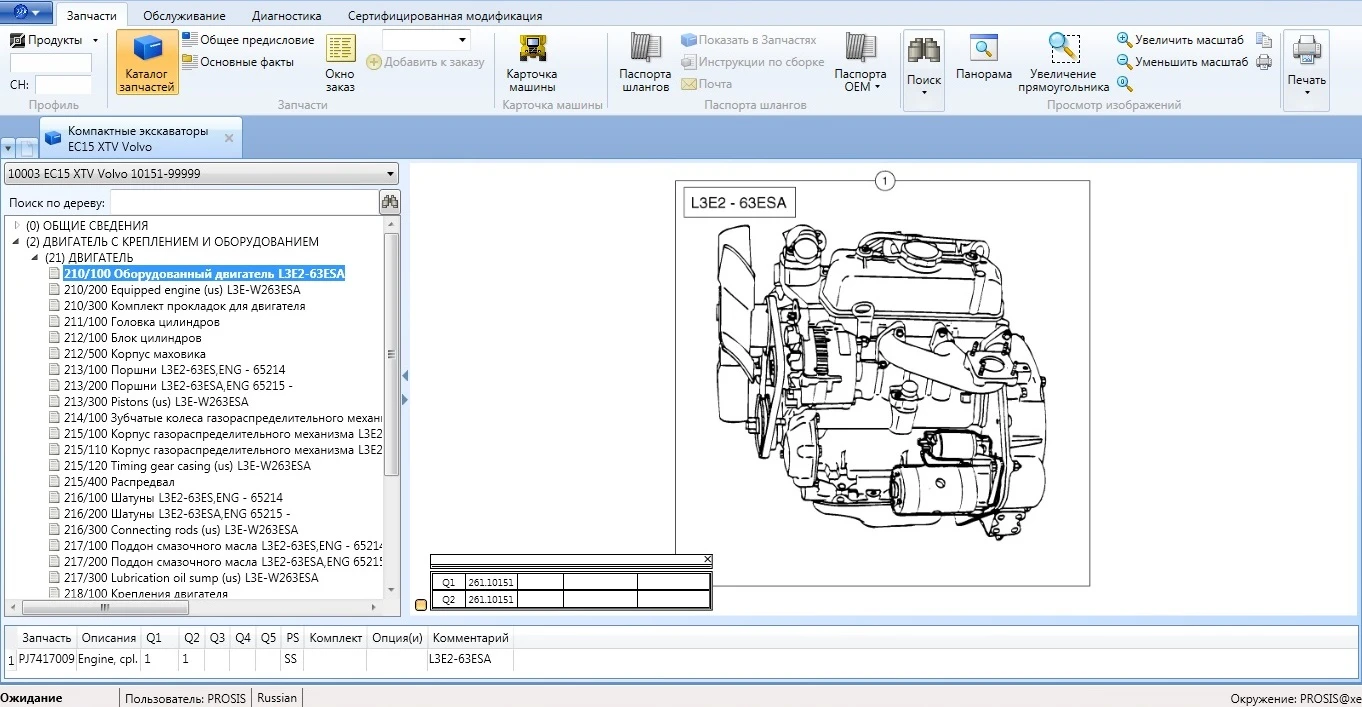This screenshot has width=1362, height=707.
Task: Click in the Поиск по дереву search field
Action: tap(243, 203)
